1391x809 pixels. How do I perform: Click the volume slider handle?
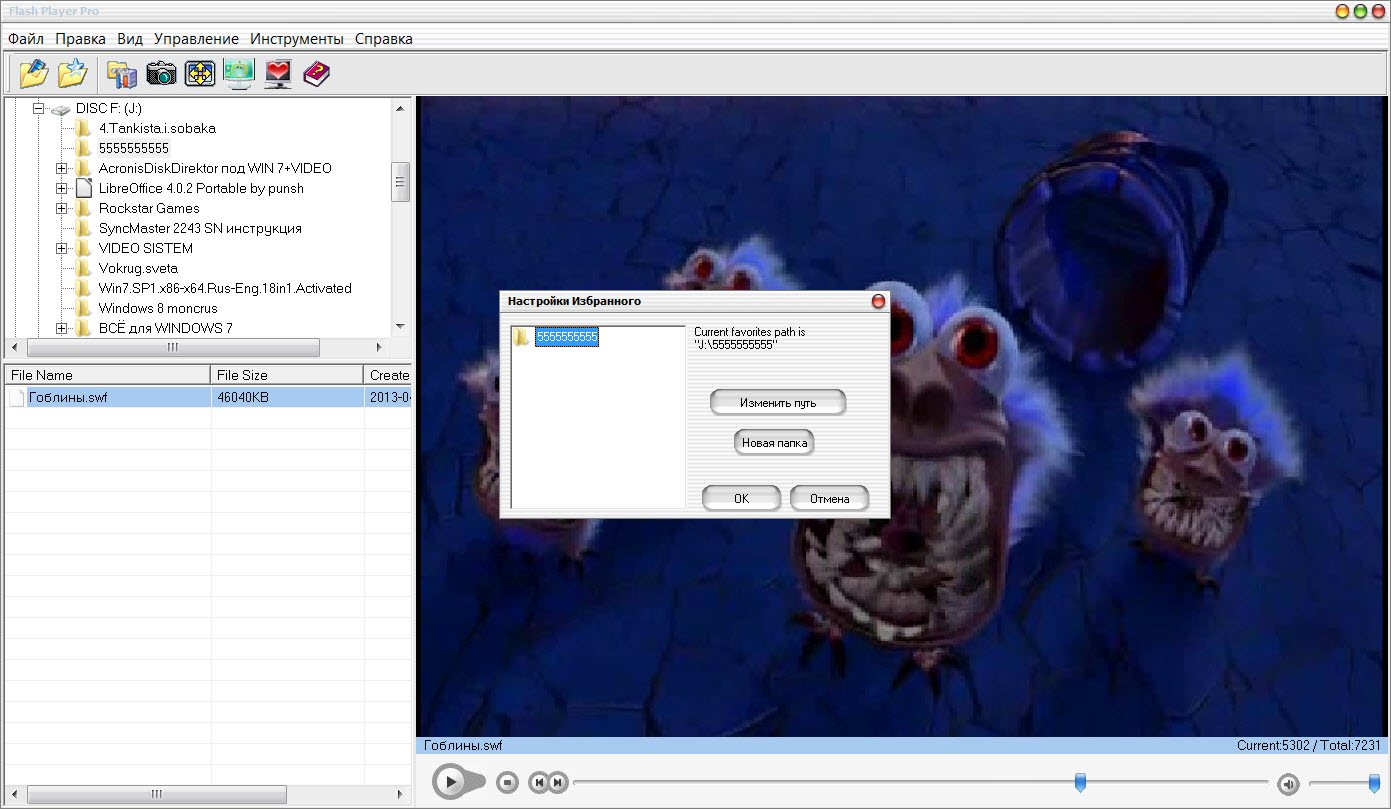[1375, 782]
